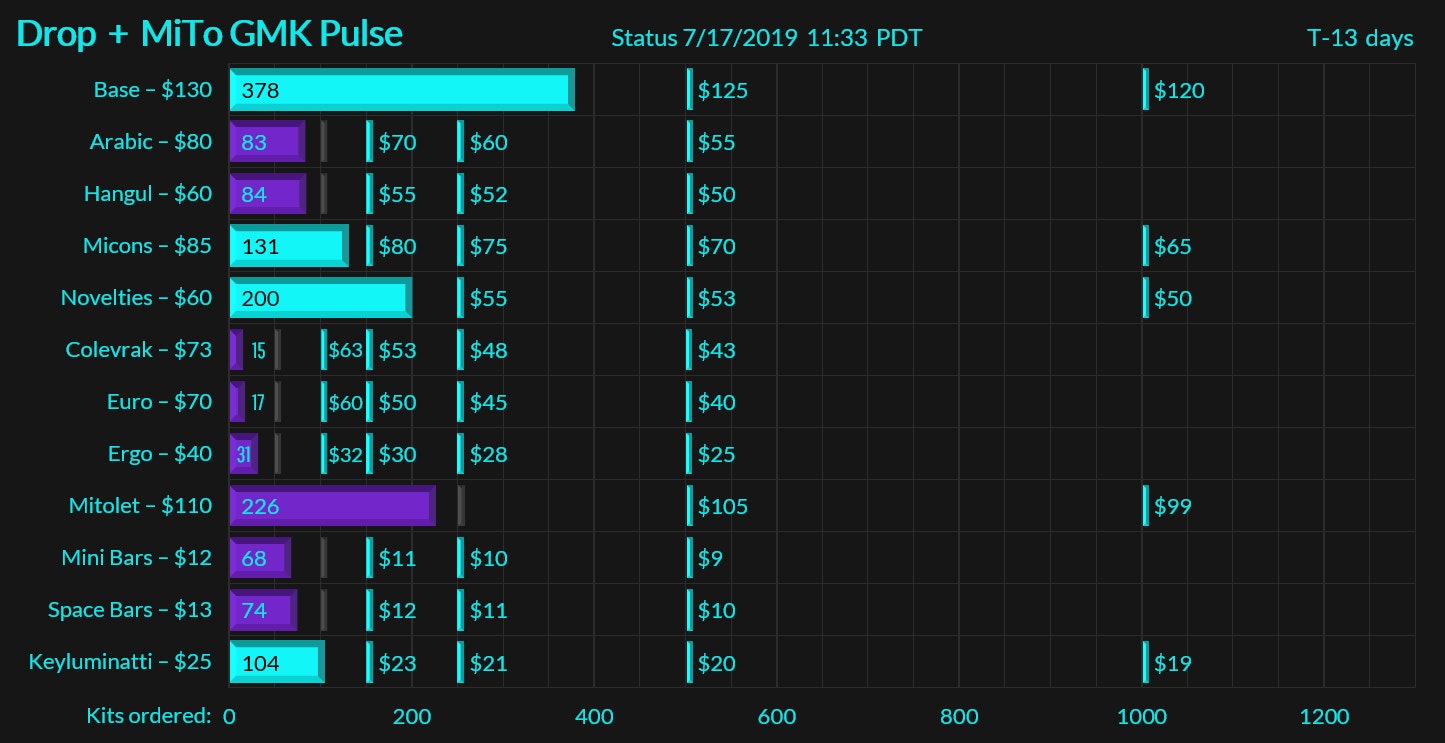Select the $9 Mini Bars price tier marker
Image resolution: width=1445 pixels, height=743 pixels.
click(708, 558)
